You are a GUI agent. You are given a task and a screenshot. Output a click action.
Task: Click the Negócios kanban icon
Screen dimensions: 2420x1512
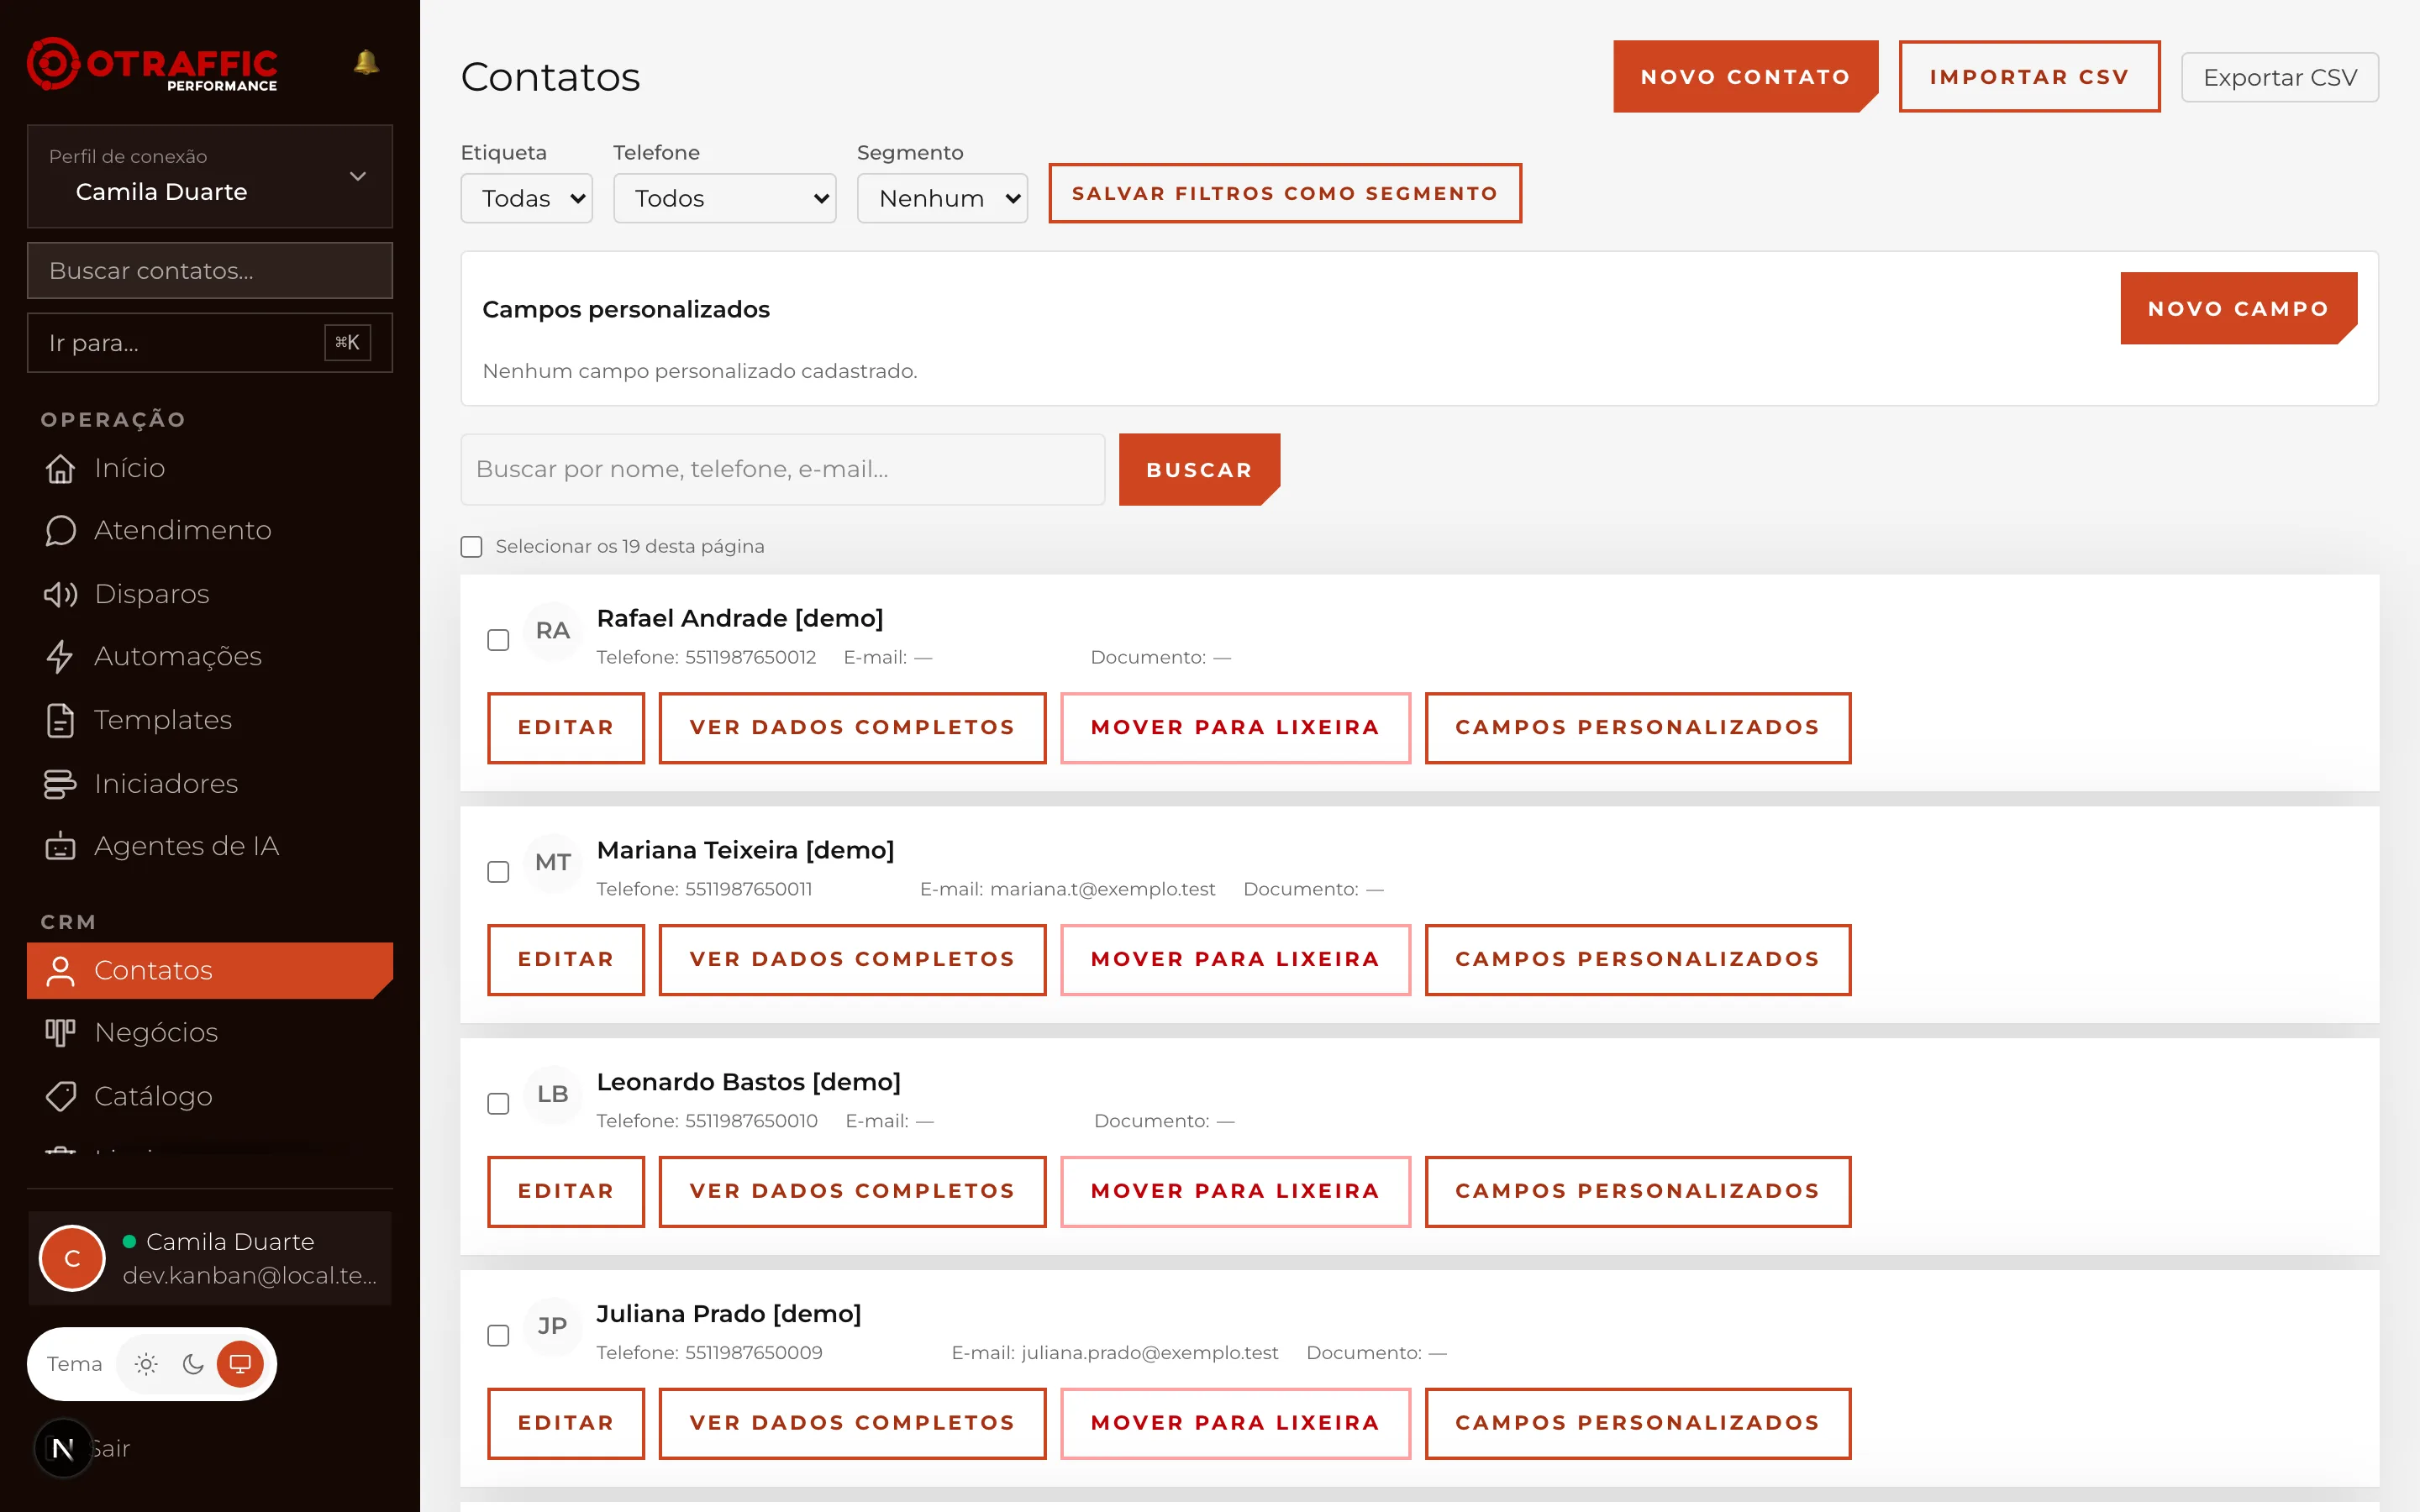click(60, 1032)
